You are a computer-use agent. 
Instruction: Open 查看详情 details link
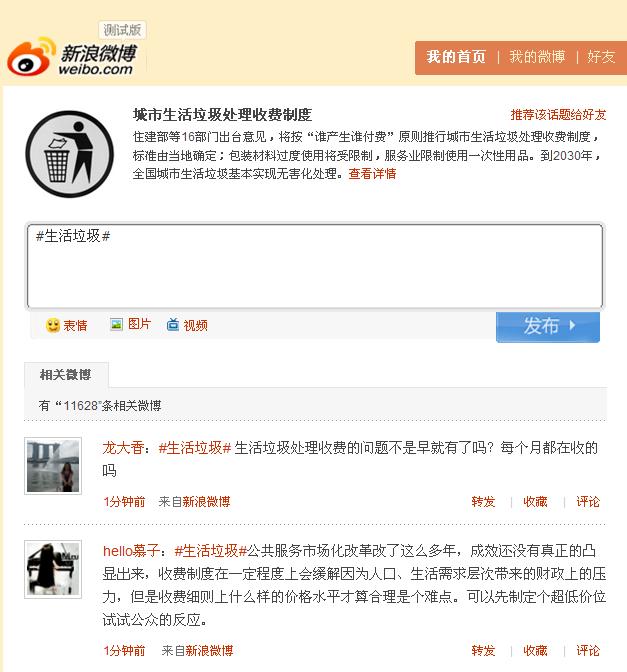click(x=372, y=174)
